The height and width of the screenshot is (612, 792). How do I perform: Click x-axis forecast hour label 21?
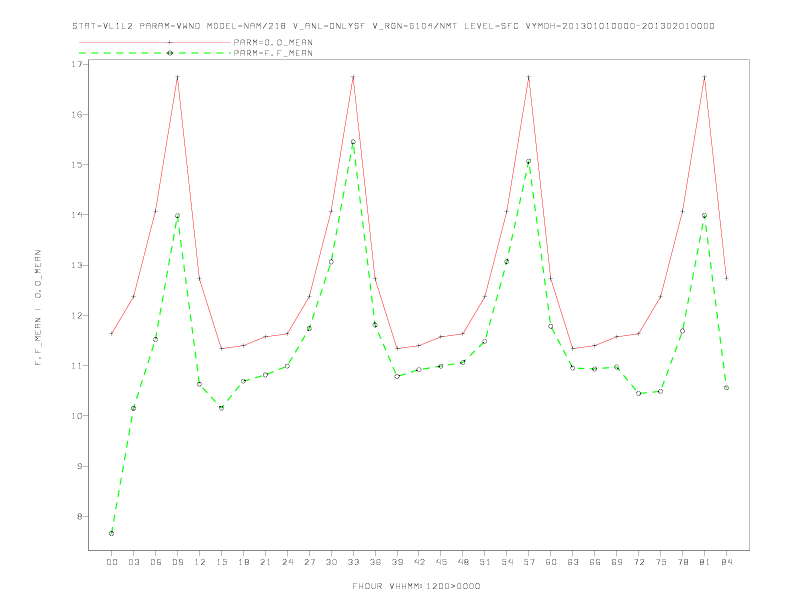click(265, 562)
